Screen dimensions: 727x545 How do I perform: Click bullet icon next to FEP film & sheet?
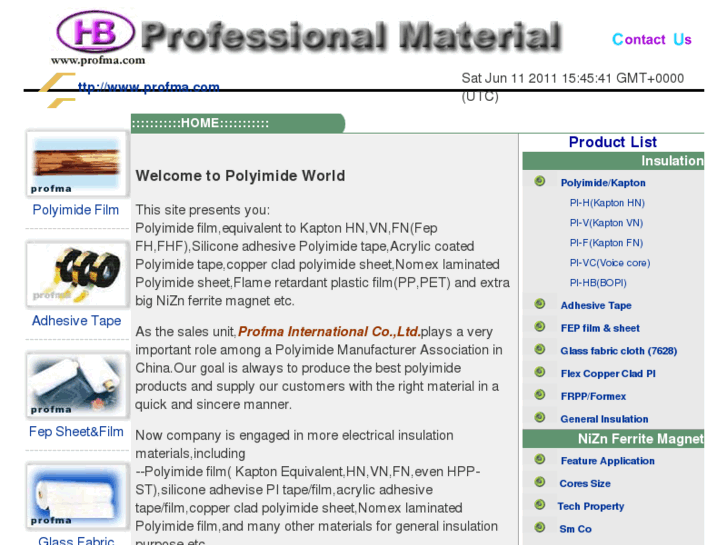(x=540, y=327)
